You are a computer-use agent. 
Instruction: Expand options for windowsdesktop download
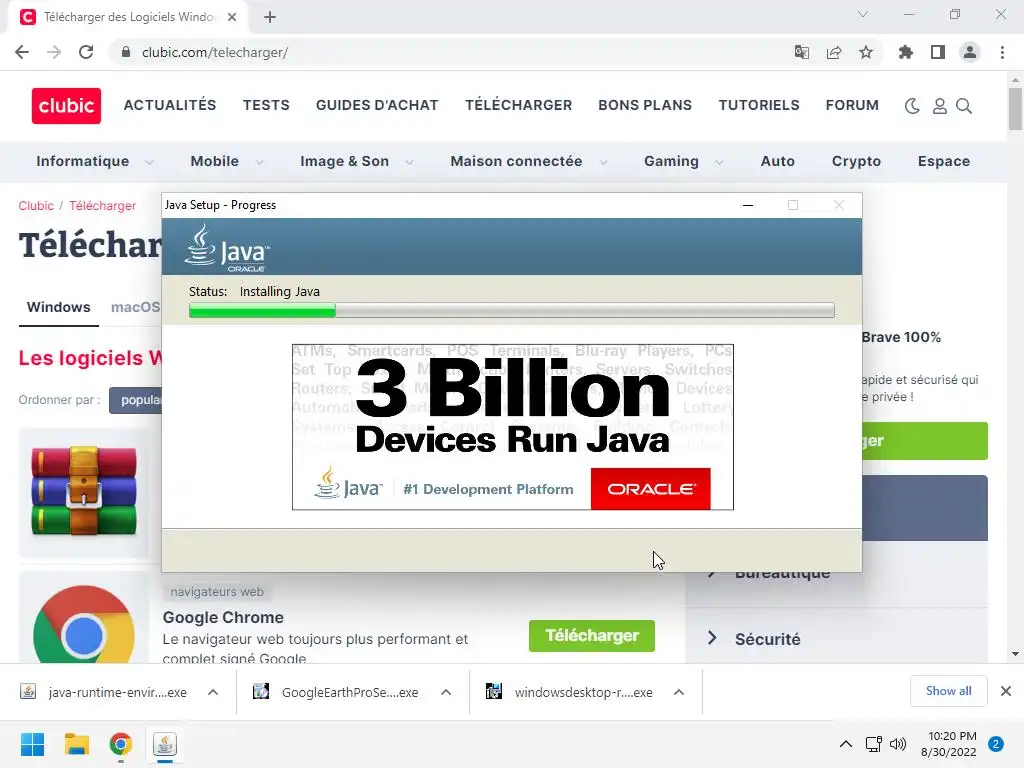(x=679, y=692)
